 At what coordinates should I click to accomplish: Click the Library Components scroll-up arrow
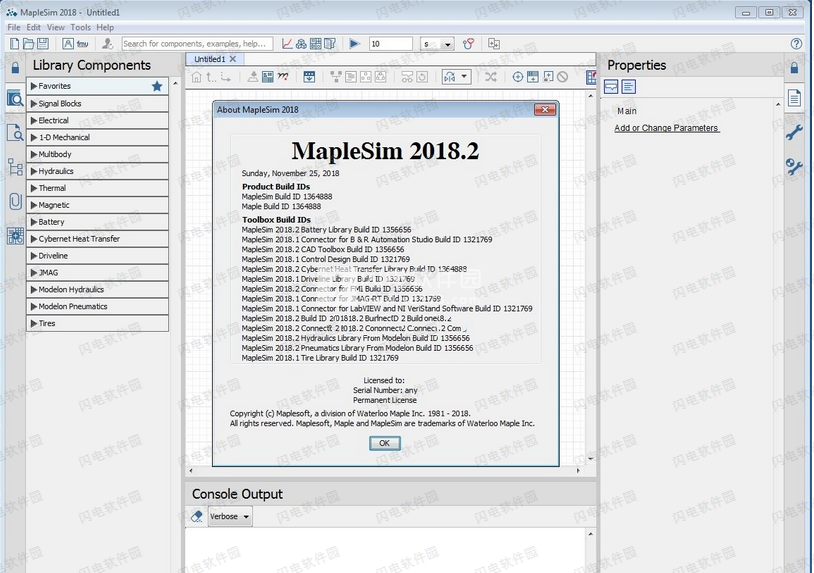(x=175, y=84)
